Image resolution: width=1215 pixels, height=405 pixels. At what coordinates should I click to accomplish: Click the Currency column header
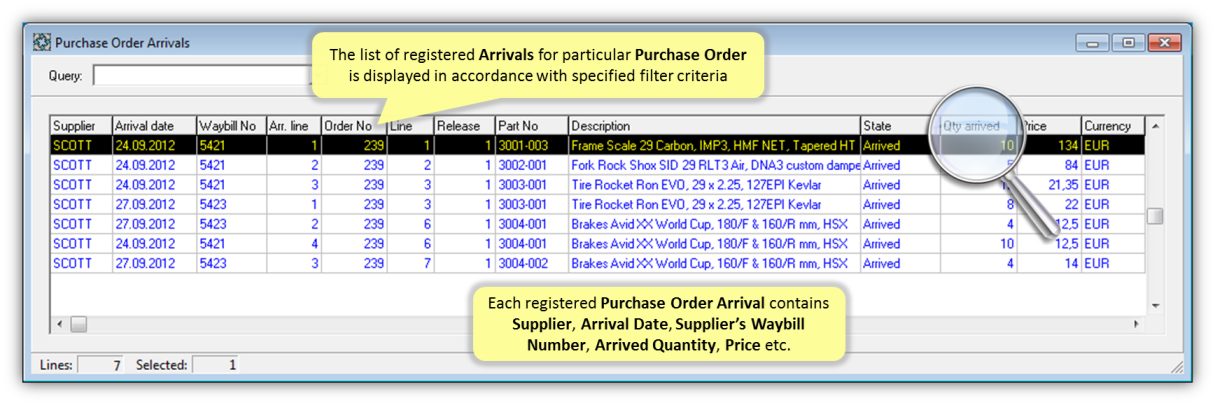(1111, 126)
